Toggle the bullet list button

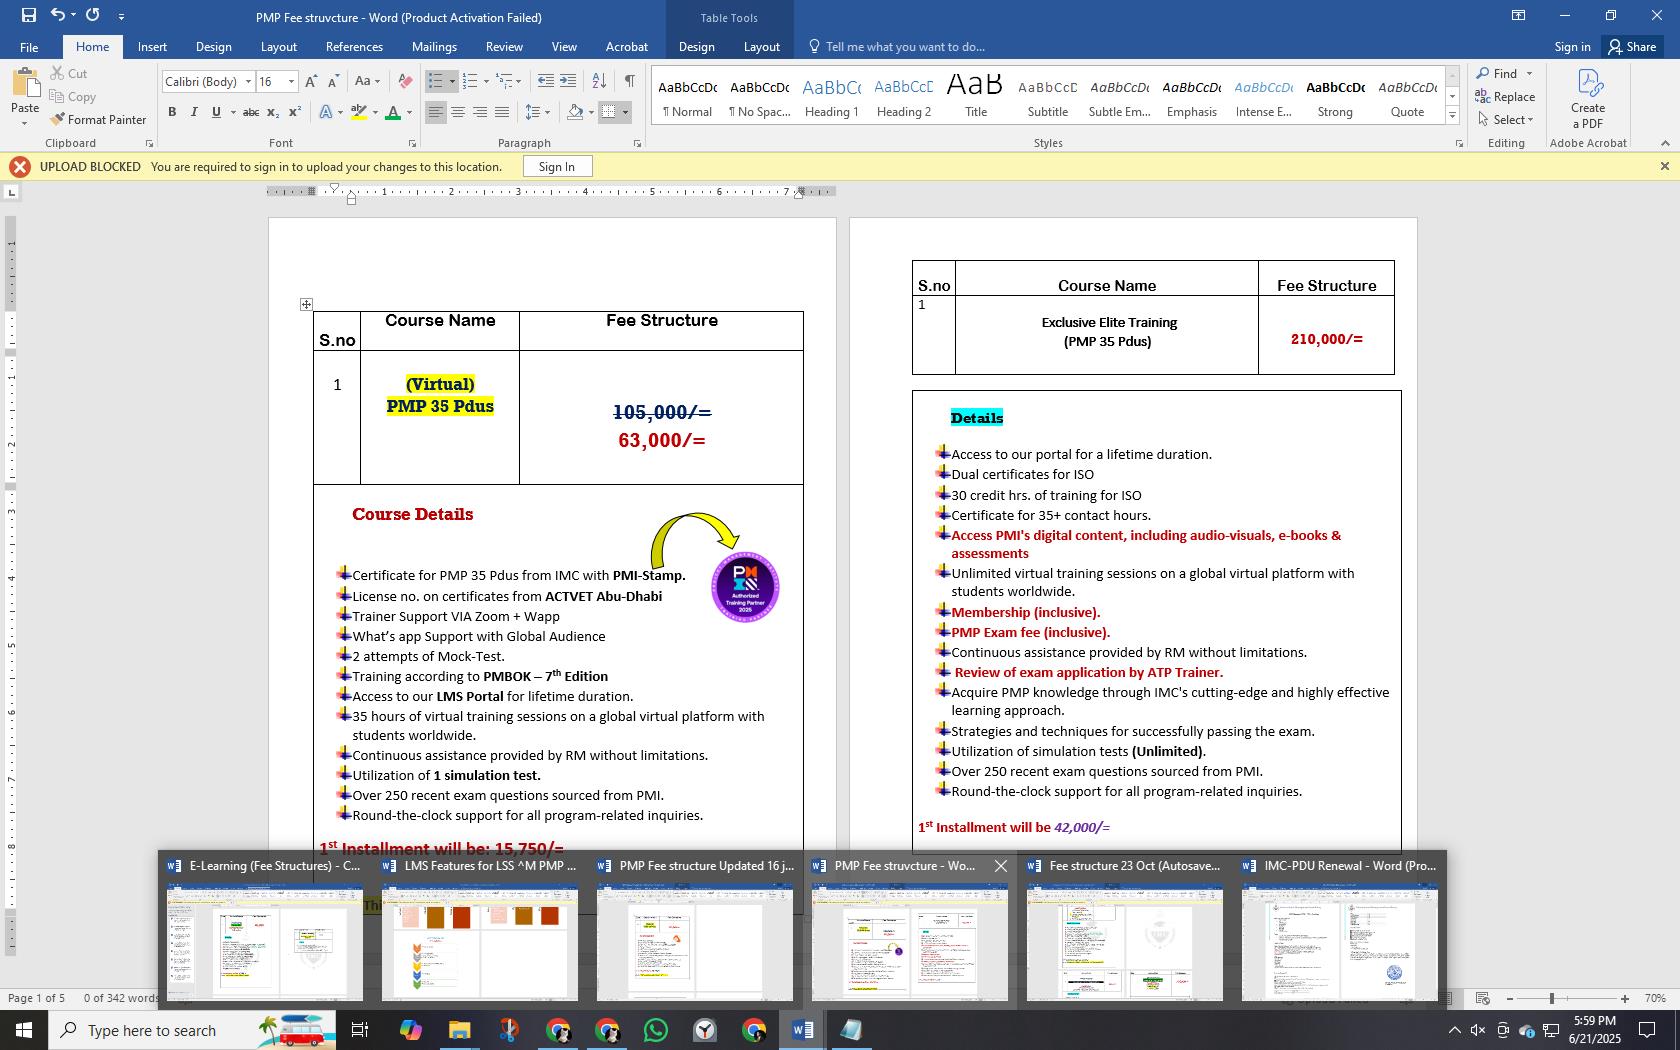[435, 82]
